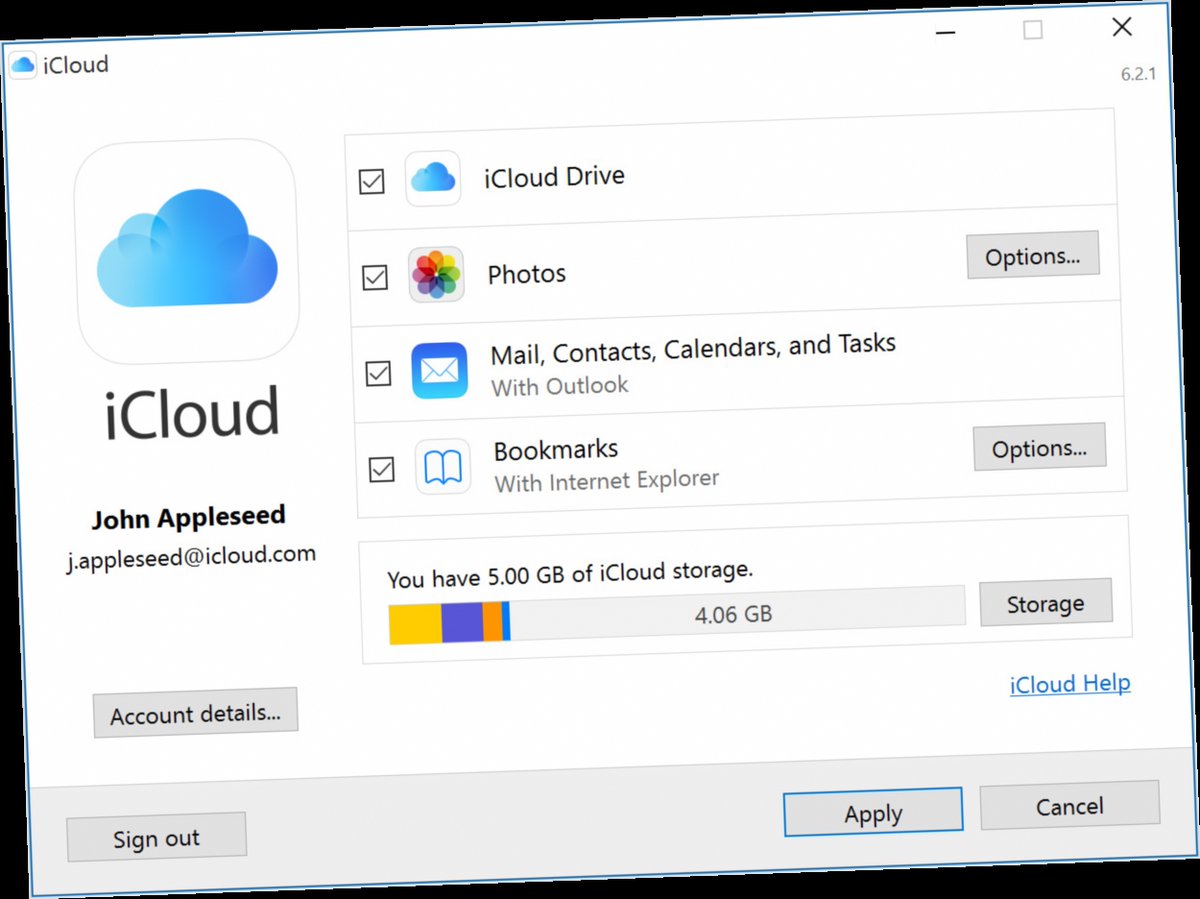Click the Bookmarks book icon
This screenshot has width=1200, height=899.
443,466
